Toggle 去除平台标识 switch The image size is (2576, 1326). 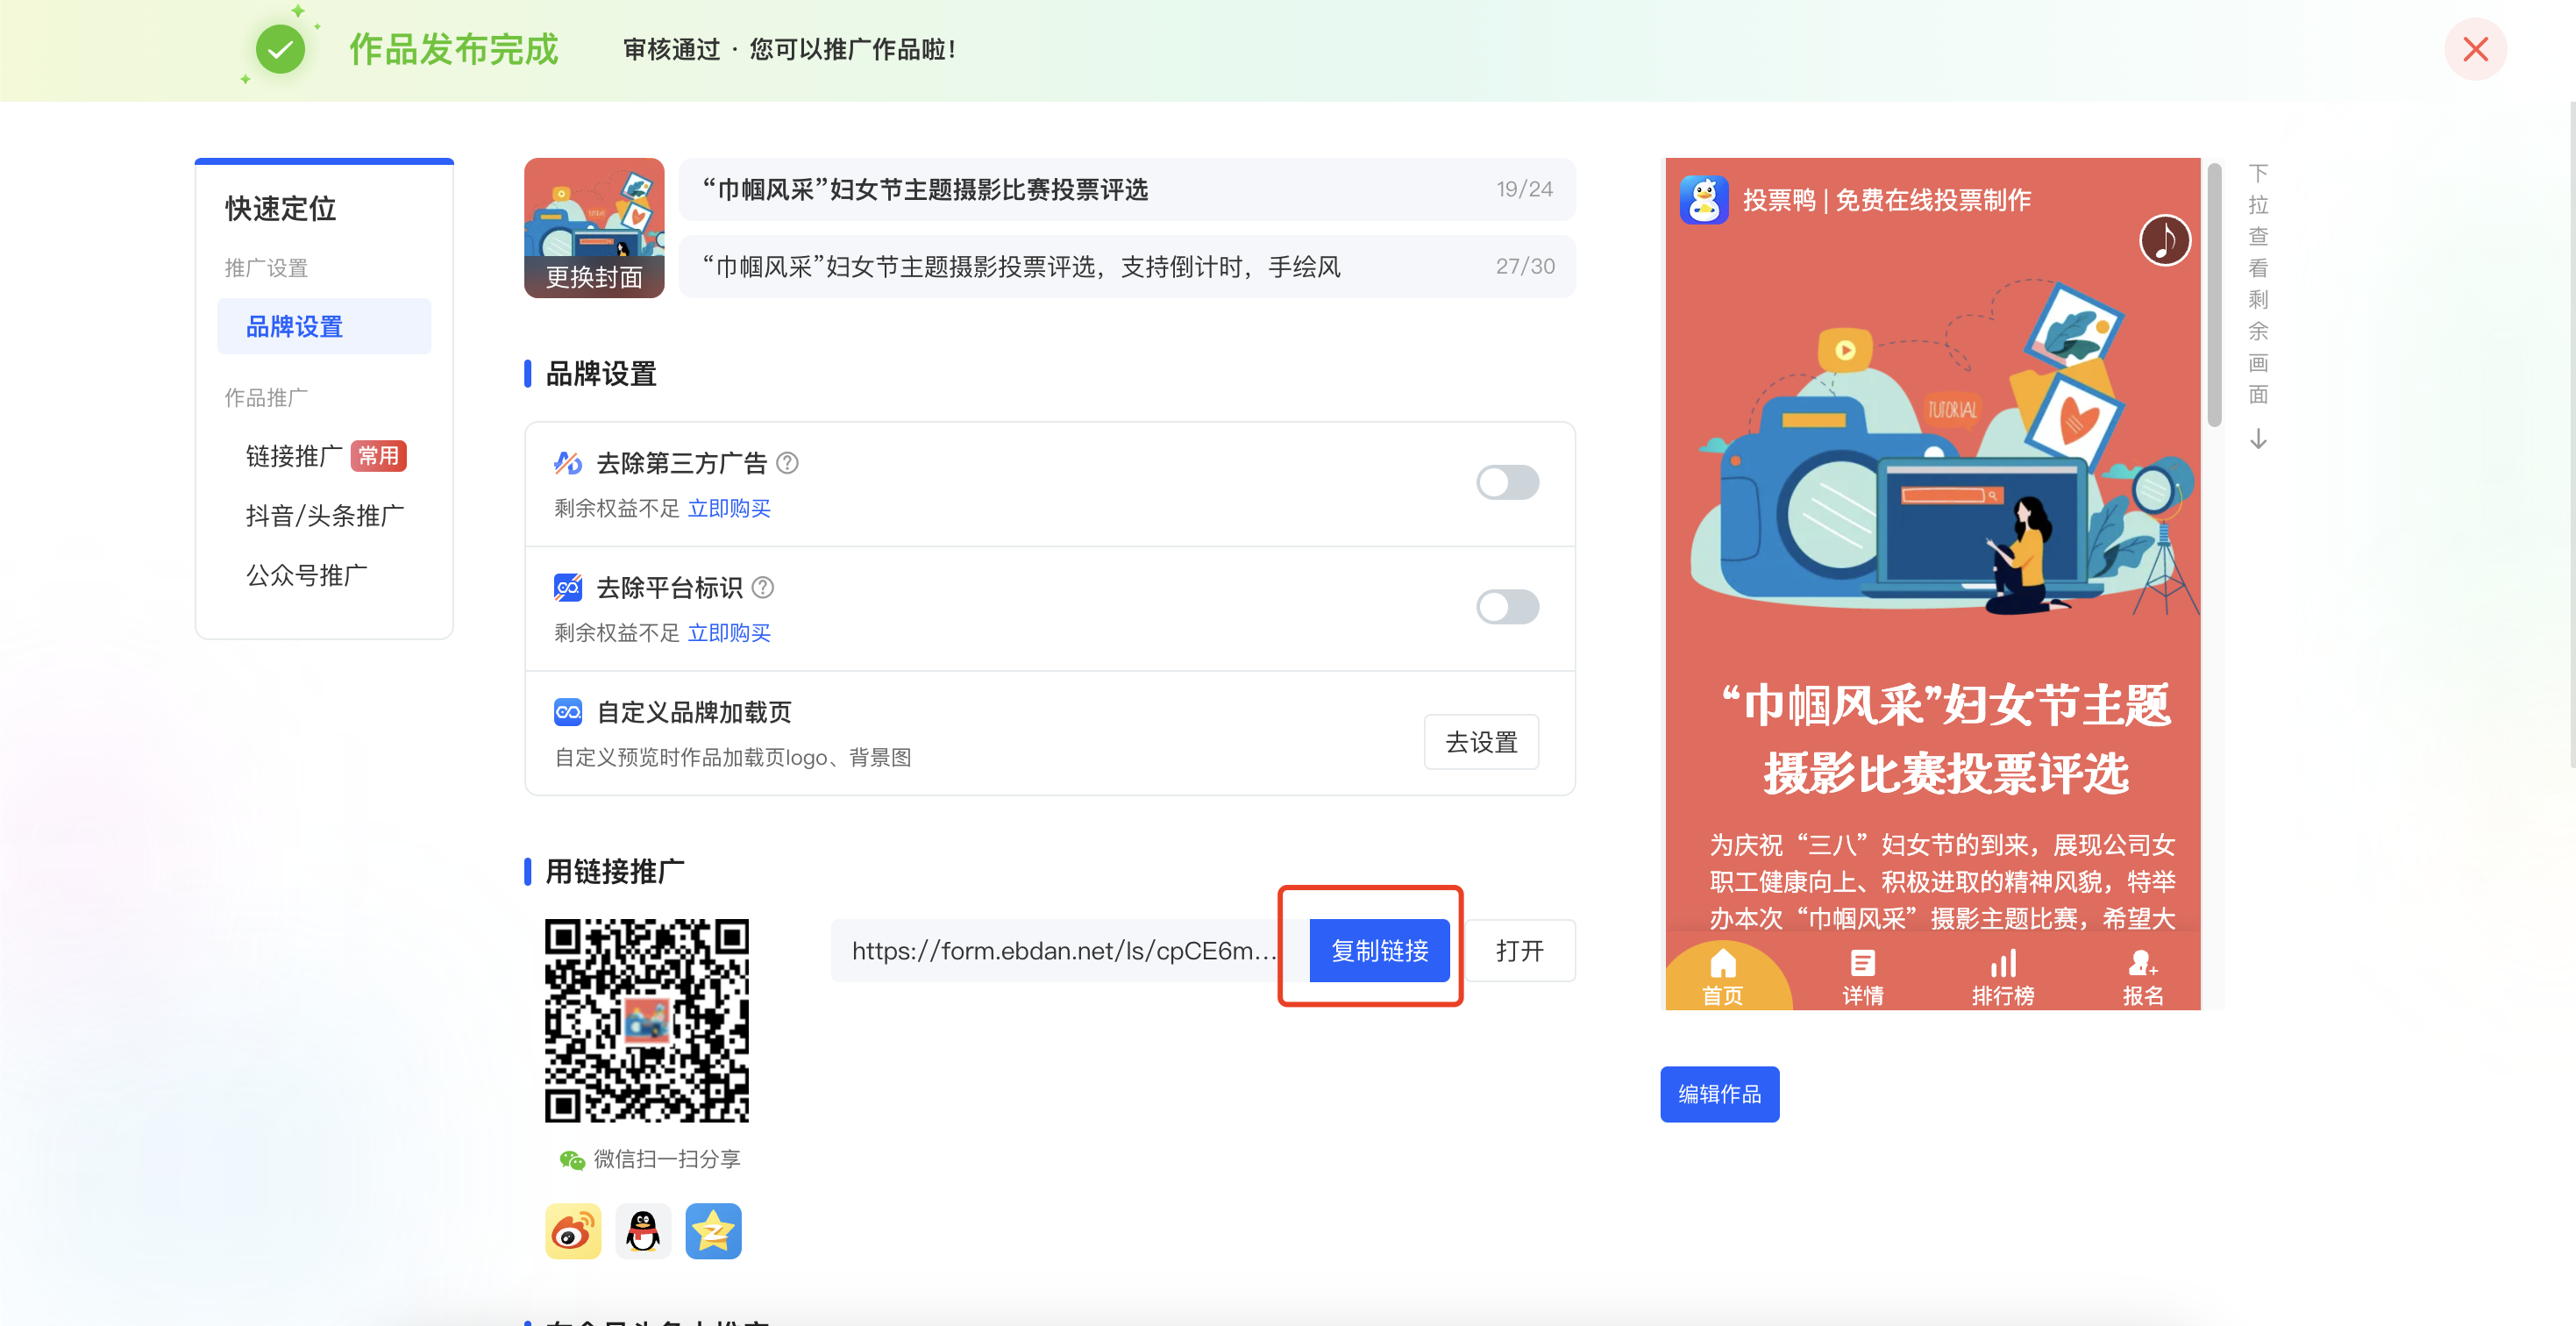(1507, 607)
